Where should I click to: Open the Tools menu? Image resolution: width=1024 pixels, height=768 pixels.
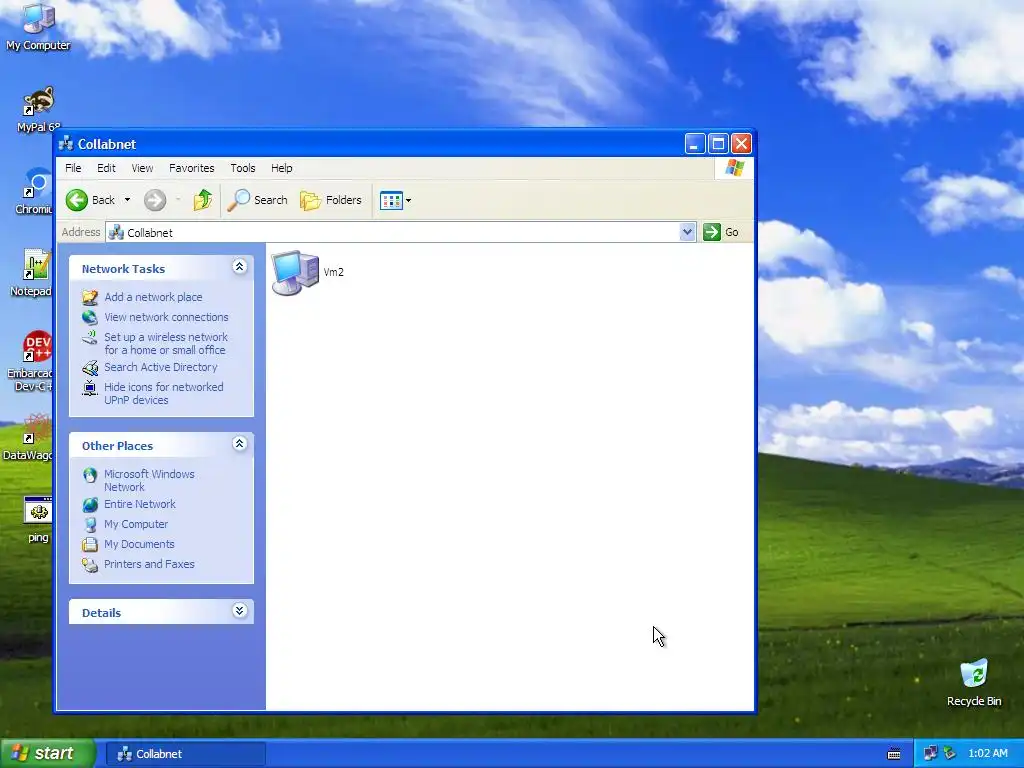point(243,168)
